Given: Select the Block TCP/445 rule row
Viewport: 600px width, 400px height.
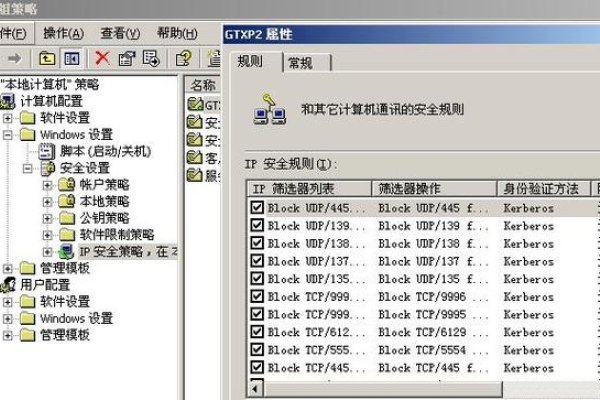Looking at the screenshot, I should pyautogui.click(x=423, y=367).
